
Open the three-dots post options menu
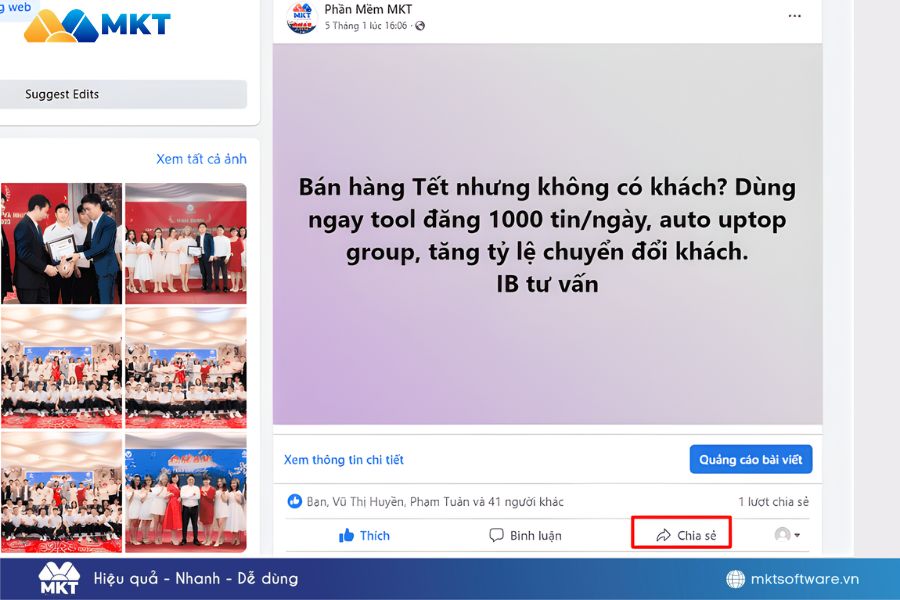[794, 16]
